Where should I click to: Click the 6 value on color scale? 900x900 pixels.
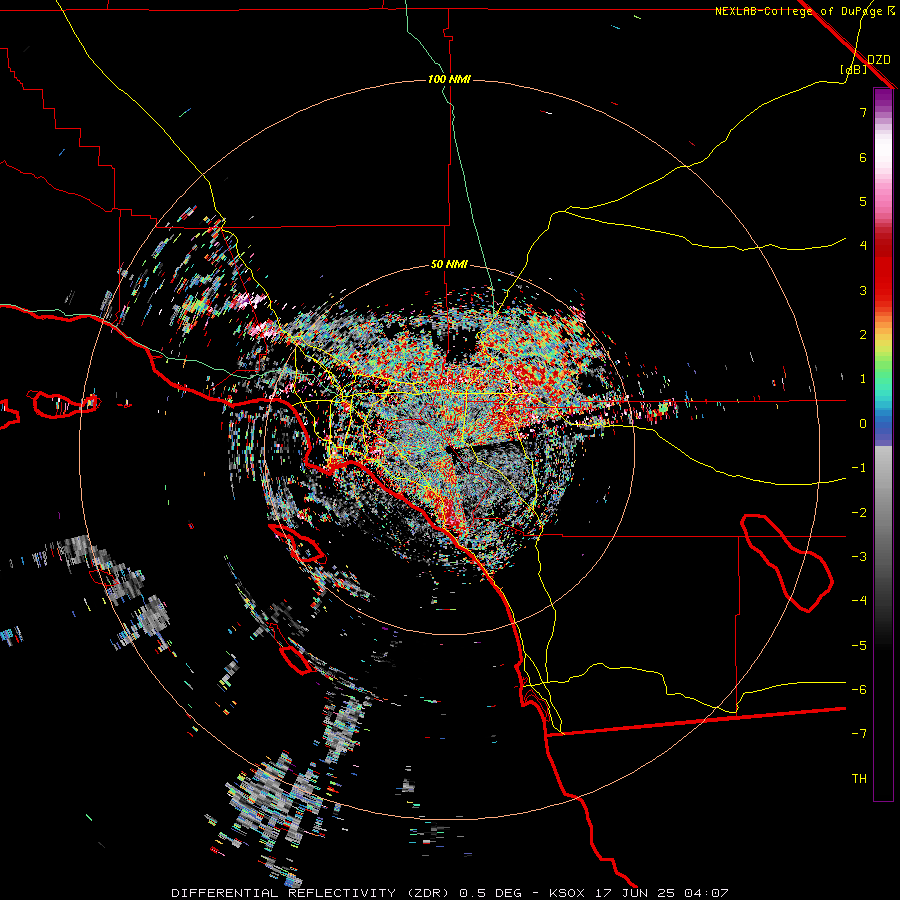[863, 157]
